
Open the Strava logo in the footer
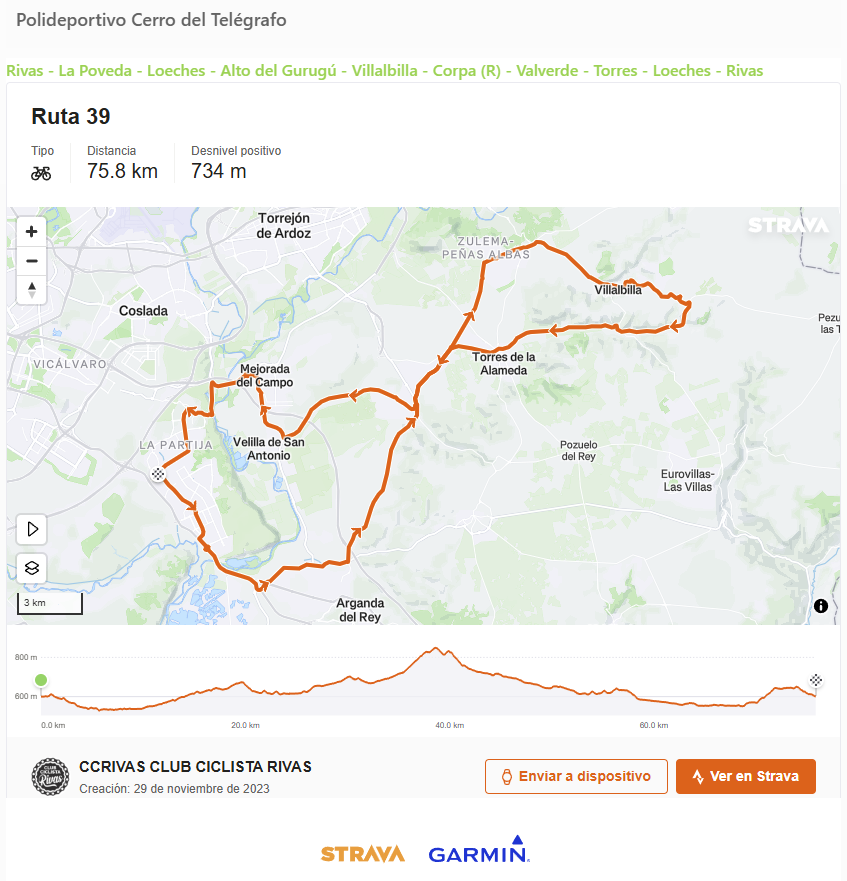coord(362,853)
